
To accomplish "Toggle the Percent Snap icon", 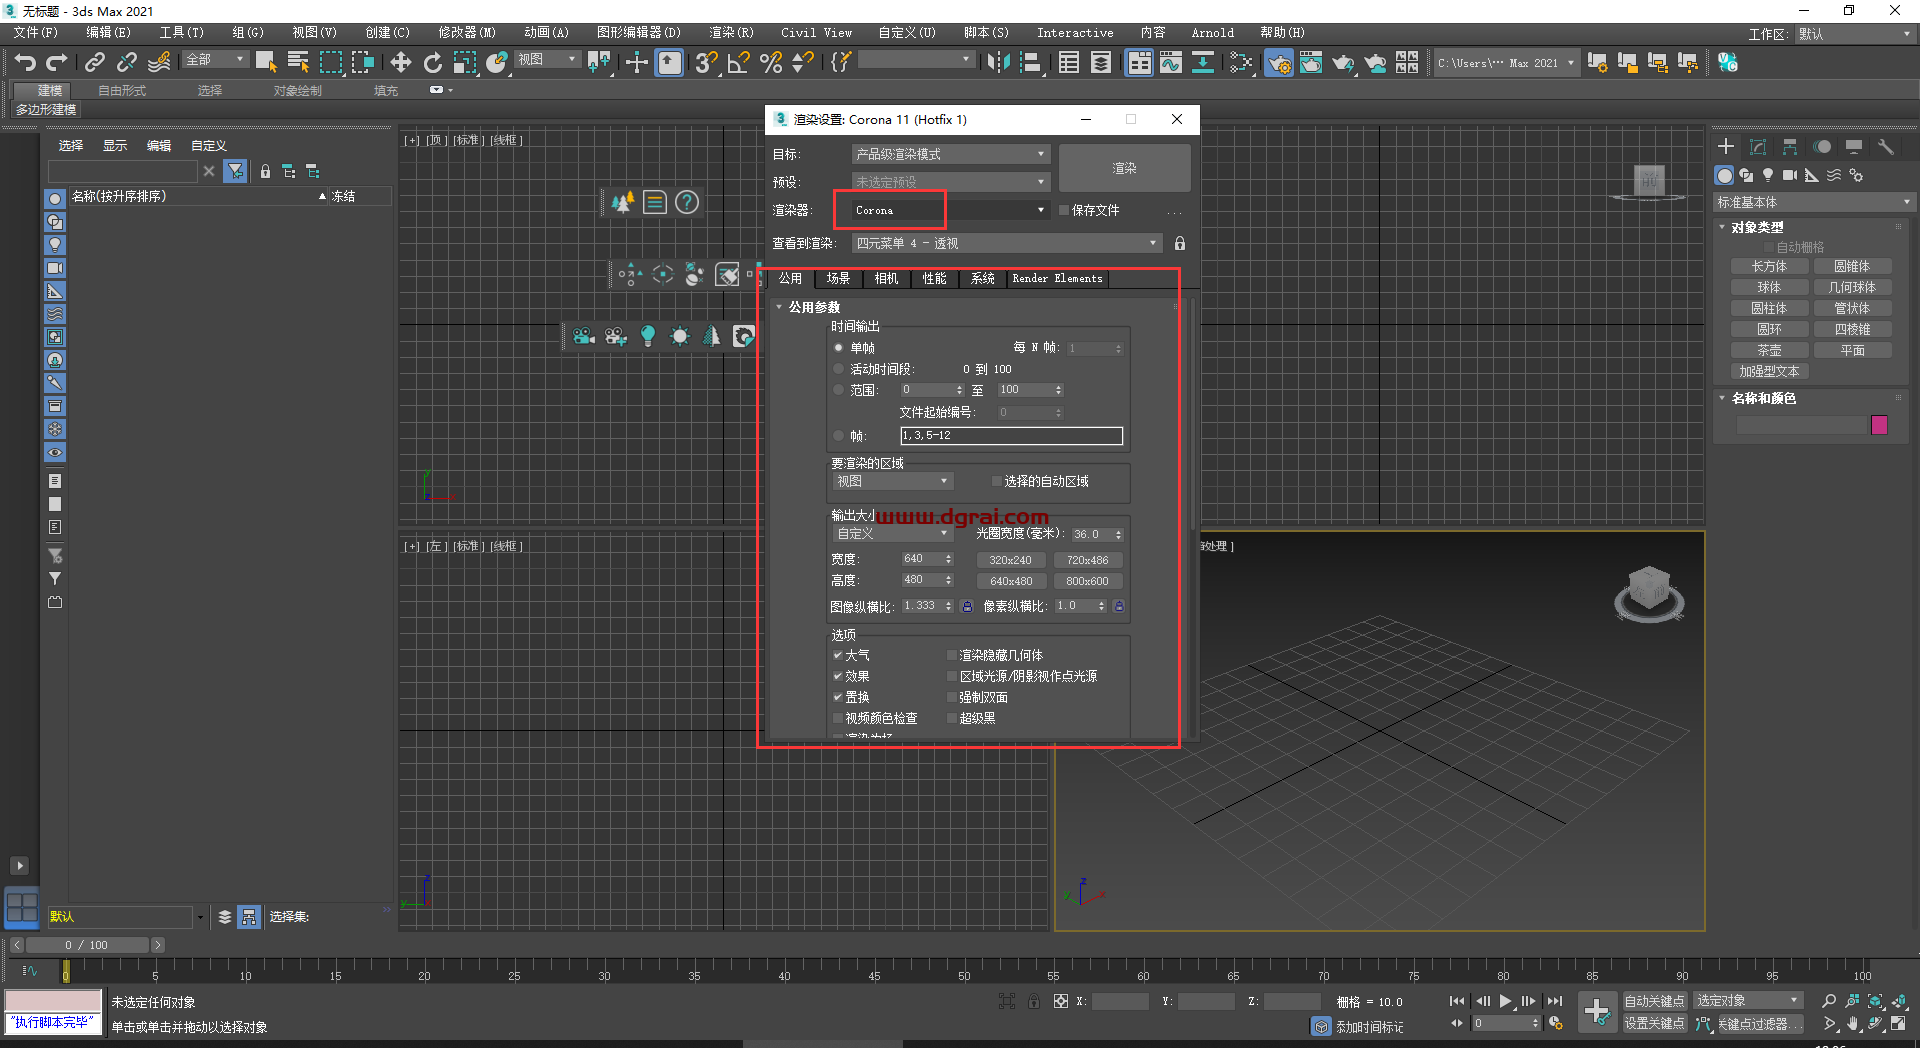I will (x=771, y=63).
